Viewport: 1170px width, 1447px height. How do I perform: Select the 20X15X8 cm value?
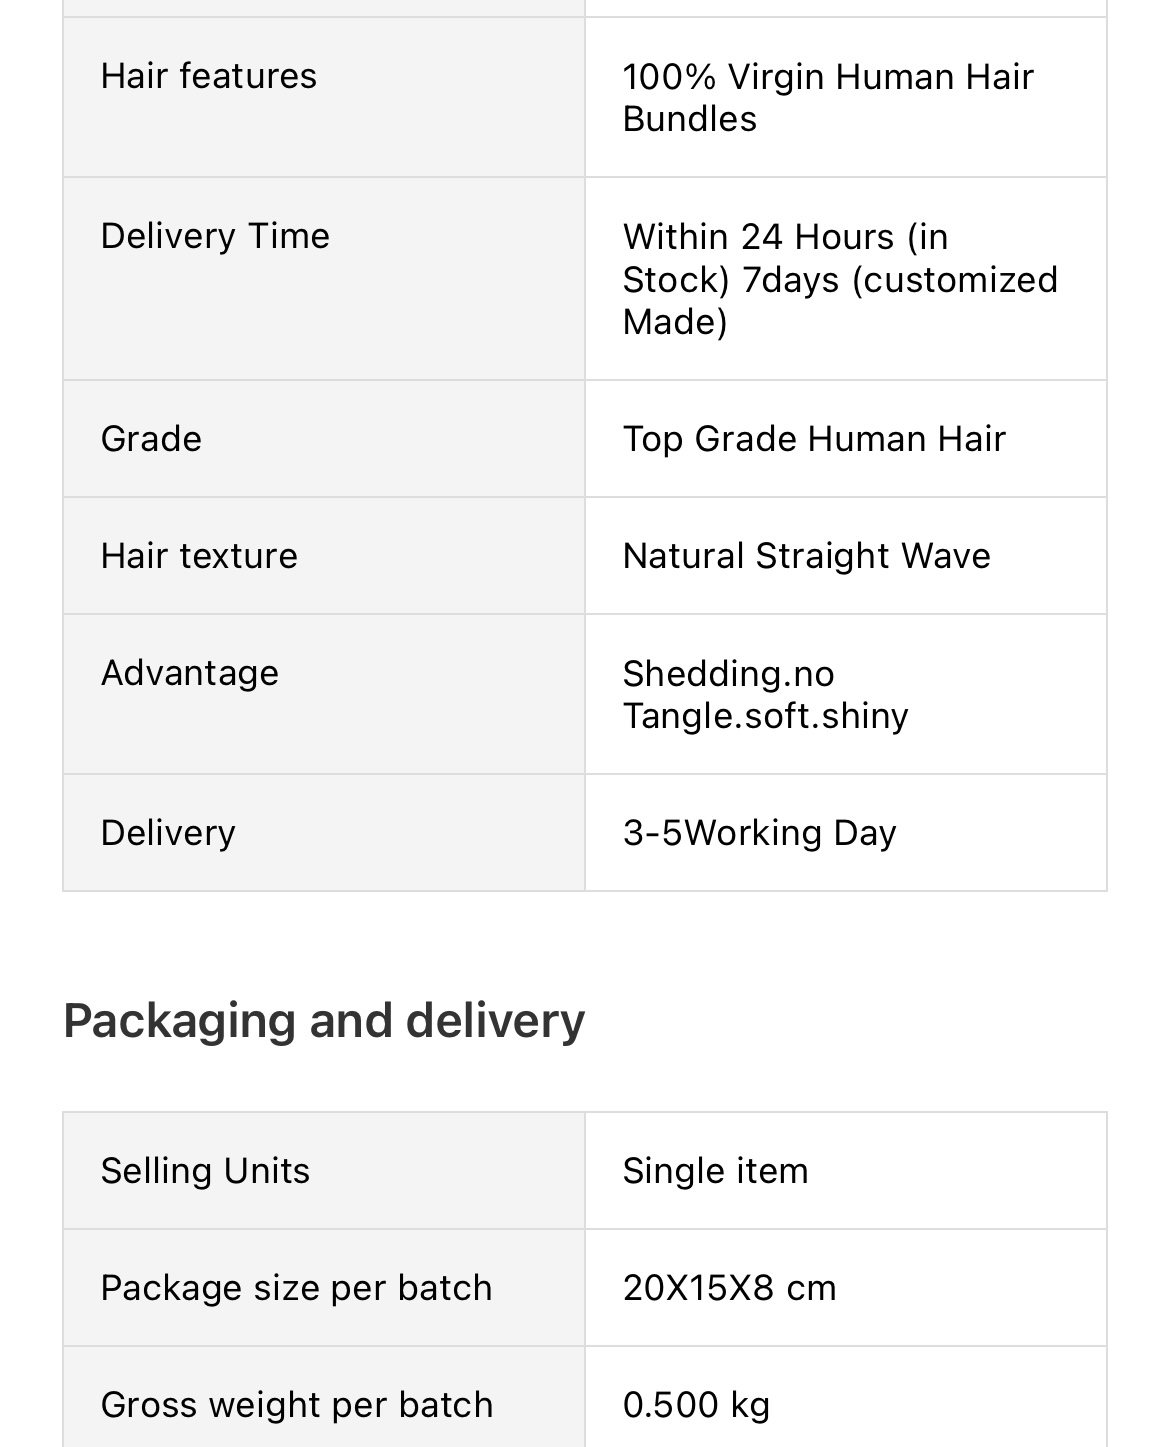[729, 1288]
